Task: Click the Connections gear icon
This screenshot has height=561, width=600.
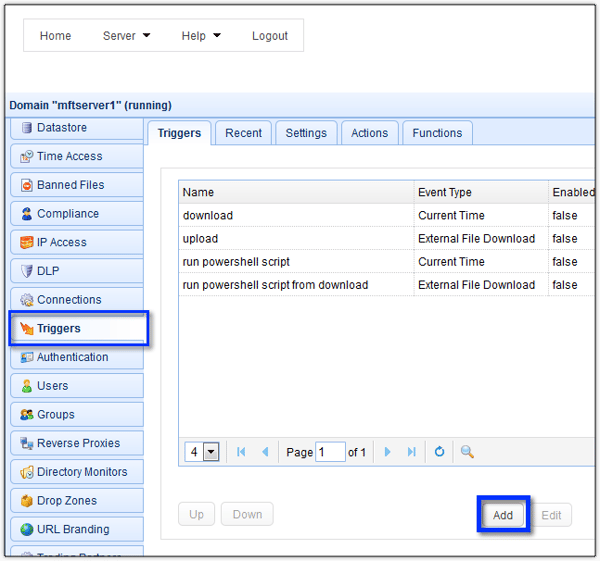Action: click(x=27, y=300)
